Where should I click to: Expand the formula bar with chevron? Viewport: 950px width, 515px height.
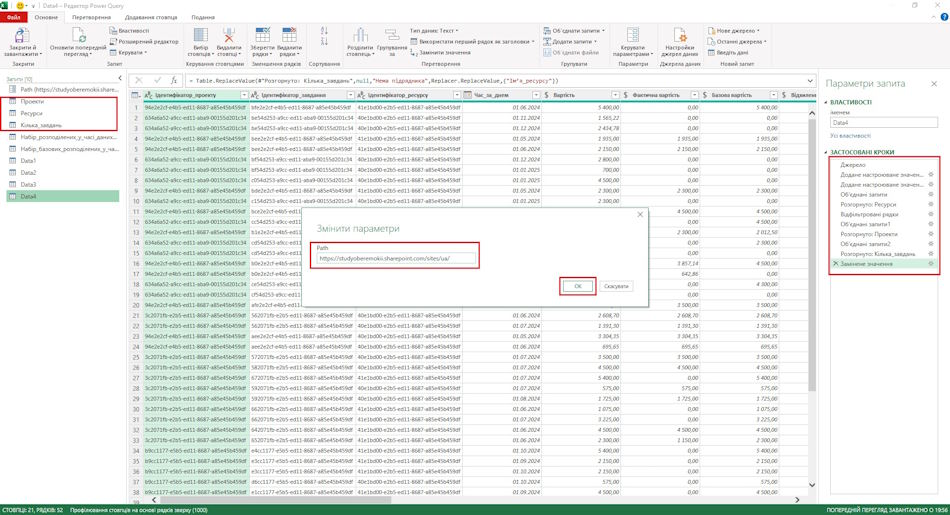pos(810,81)
